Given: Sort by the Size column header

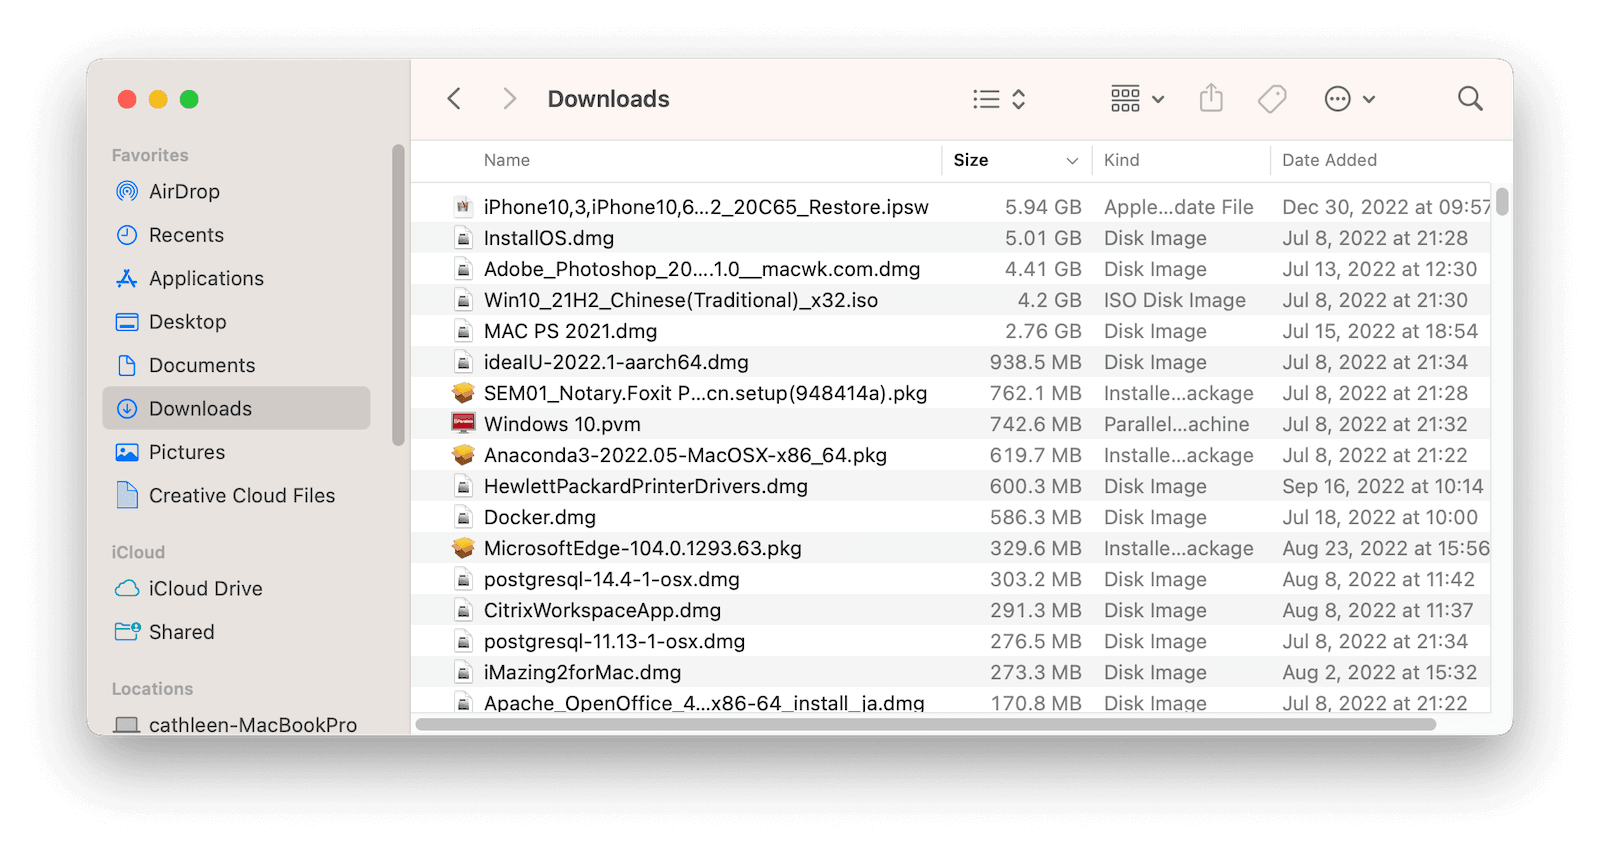Looking at the screenshot, I should coord(971,160).
